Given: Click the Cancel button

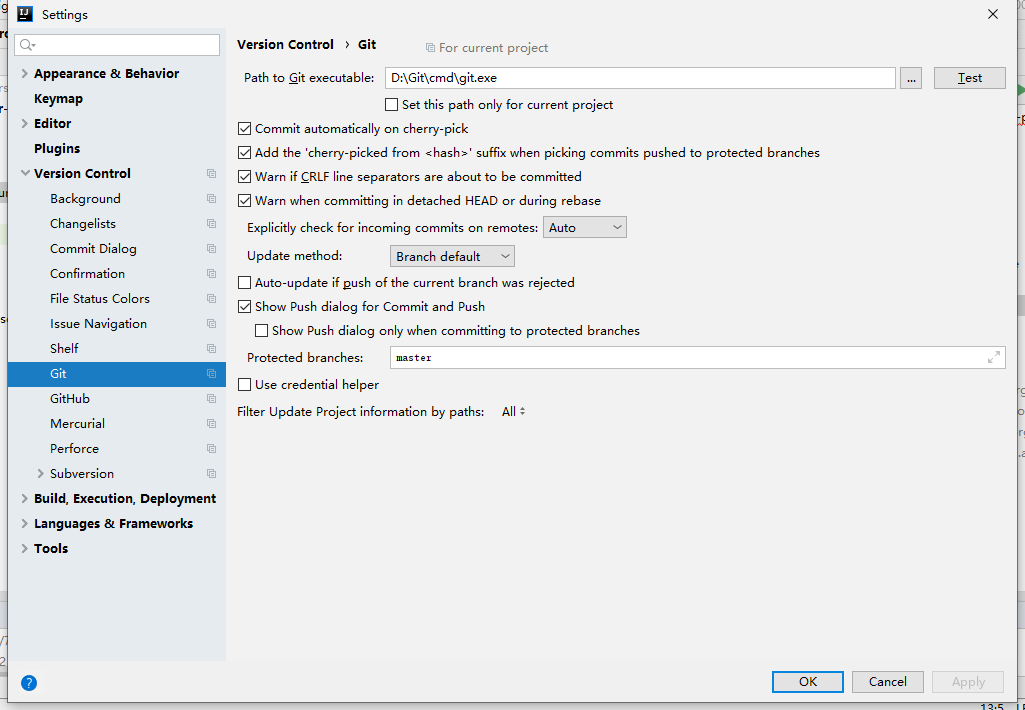Looking at the screenshot, I should click(888, 682).
